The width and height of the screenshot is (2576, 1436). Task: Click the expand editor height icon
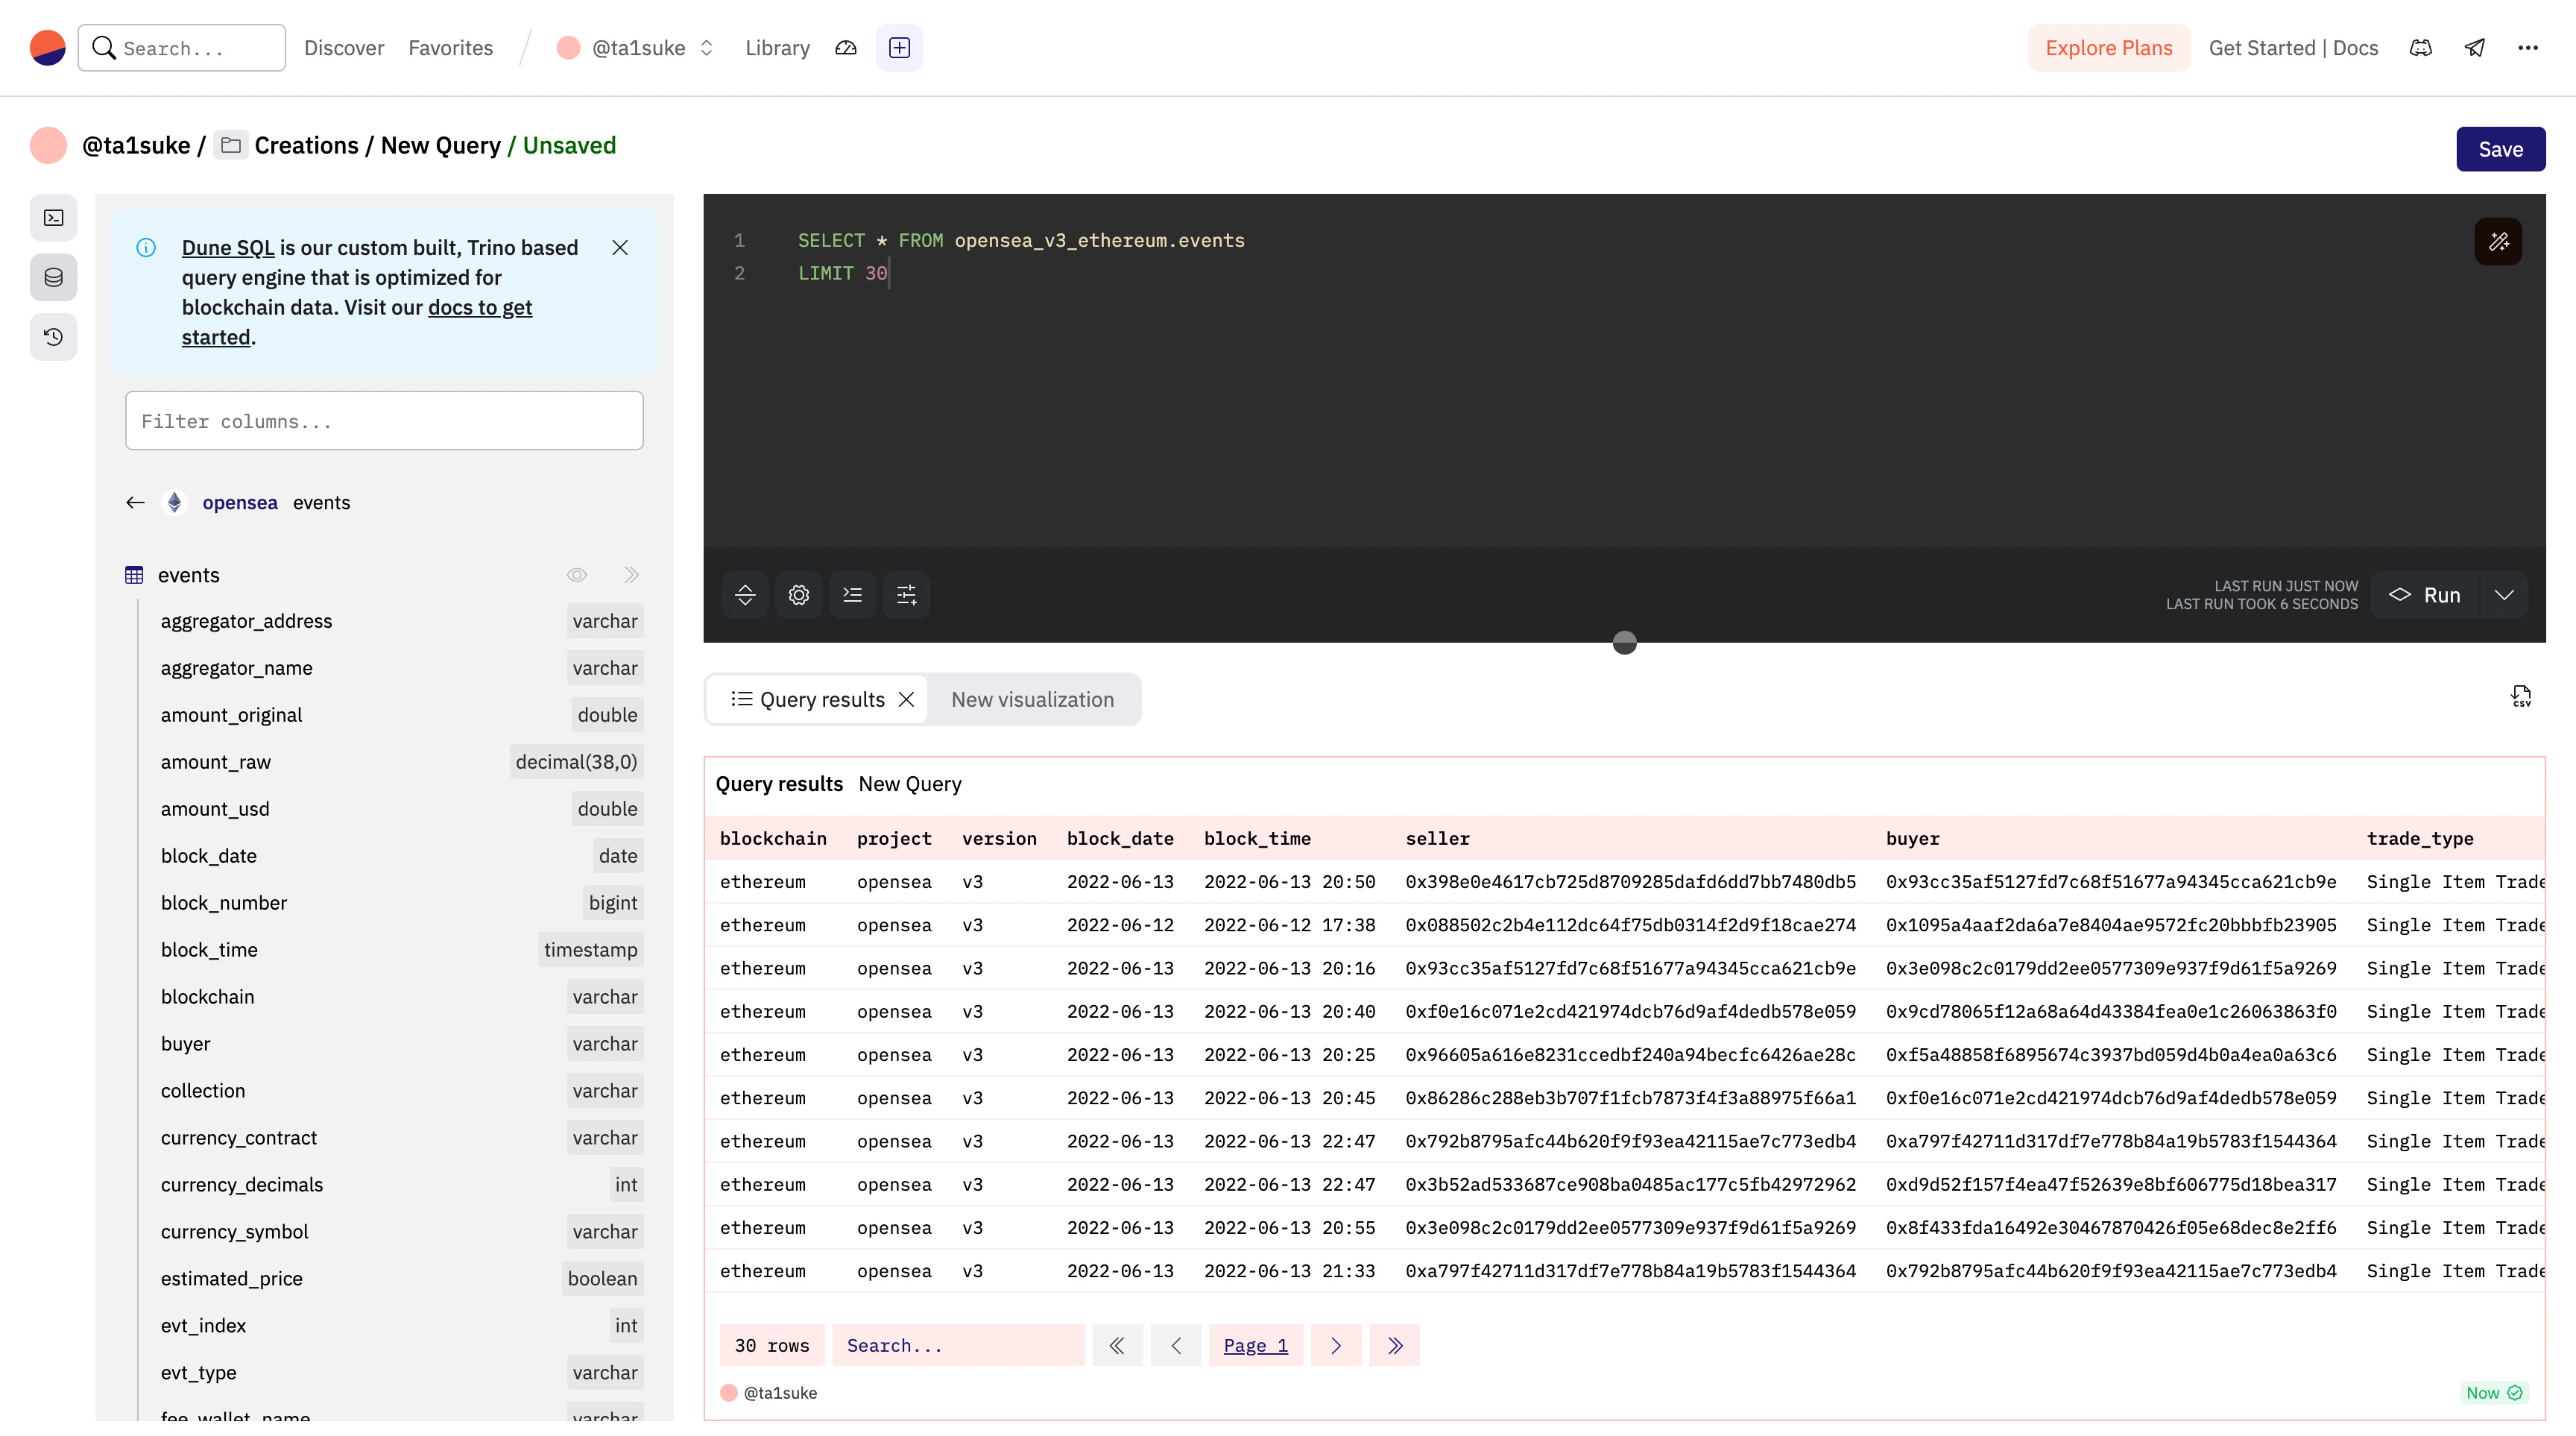pos(745,595)
